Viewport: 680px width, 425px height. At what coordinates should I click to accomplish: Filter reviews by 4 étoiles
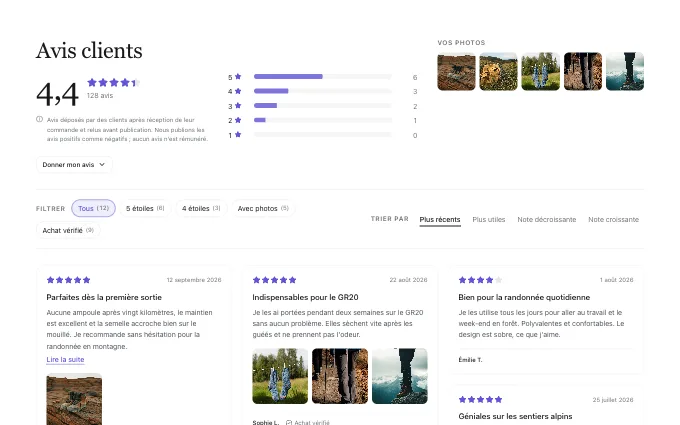(x=201, y=208)
